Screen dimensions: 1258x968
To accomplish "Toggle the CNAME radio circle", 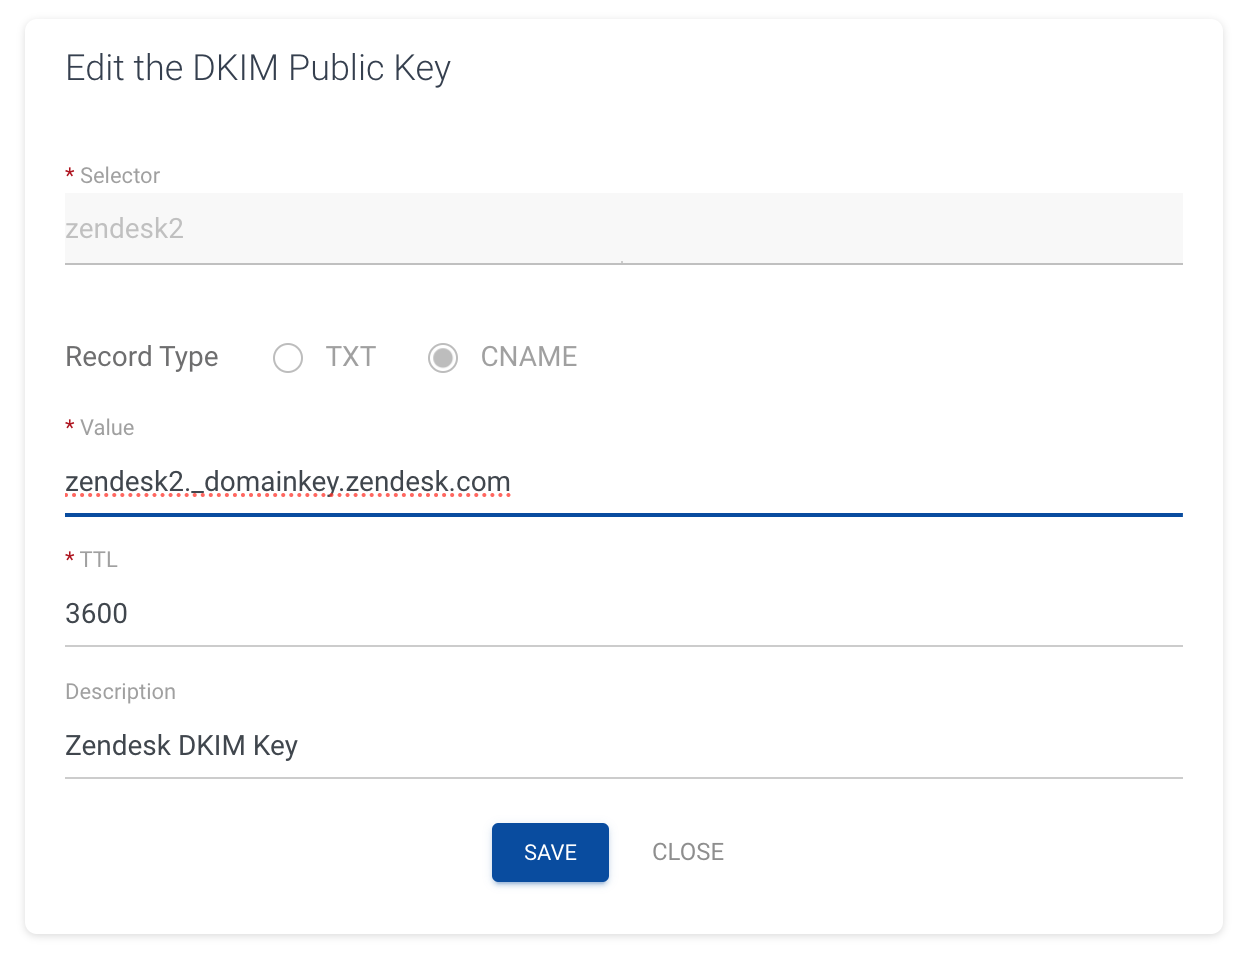I will (x=443, y=357).
